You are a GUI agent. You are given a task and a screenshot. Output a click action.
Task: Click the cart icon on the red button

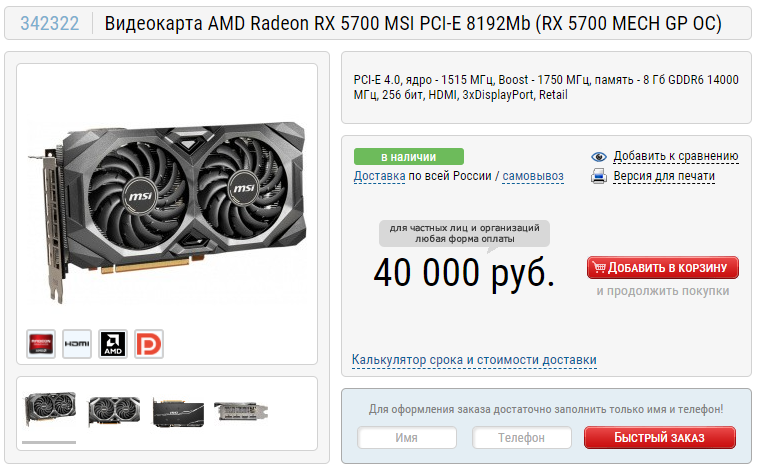[599, 267]
